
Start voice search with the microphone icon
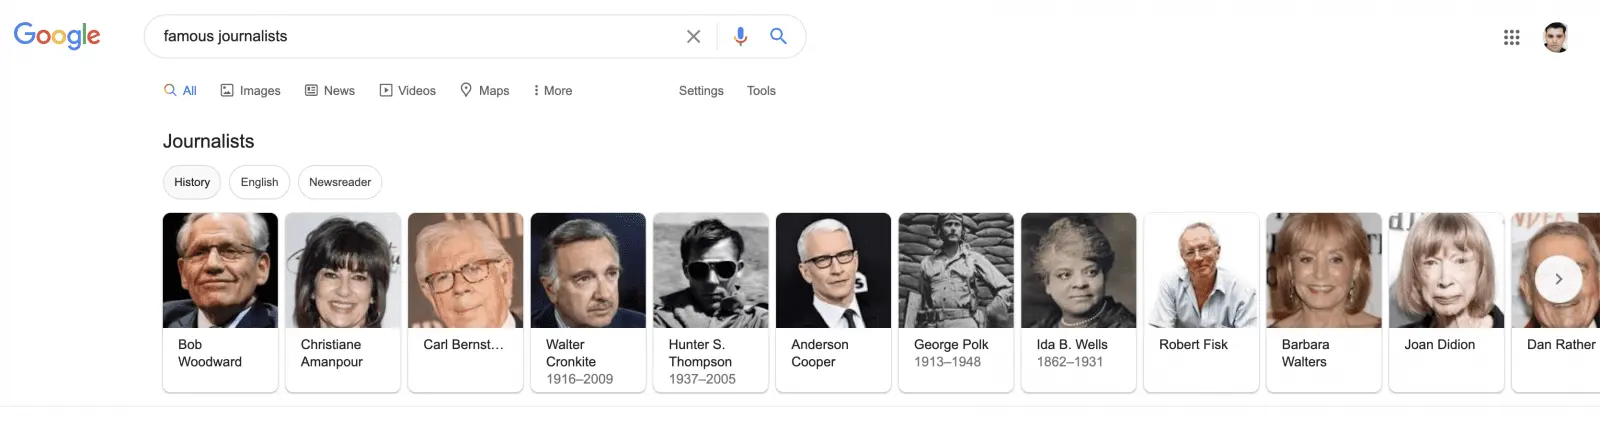point(740,37)
